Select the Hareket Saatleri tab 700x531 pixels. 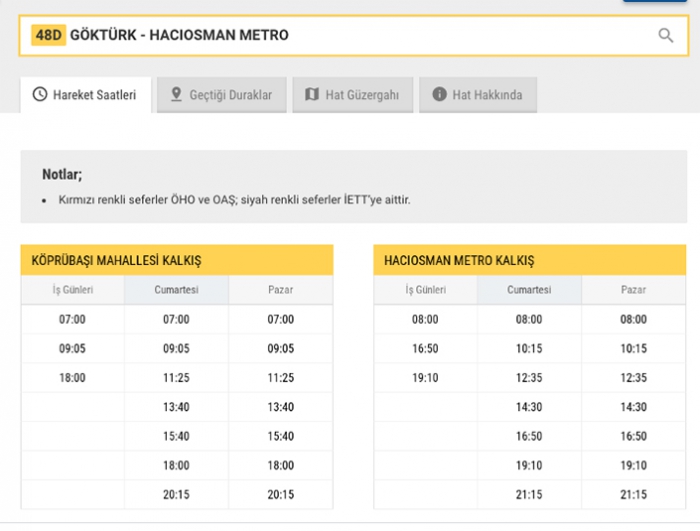coord(86,95)
